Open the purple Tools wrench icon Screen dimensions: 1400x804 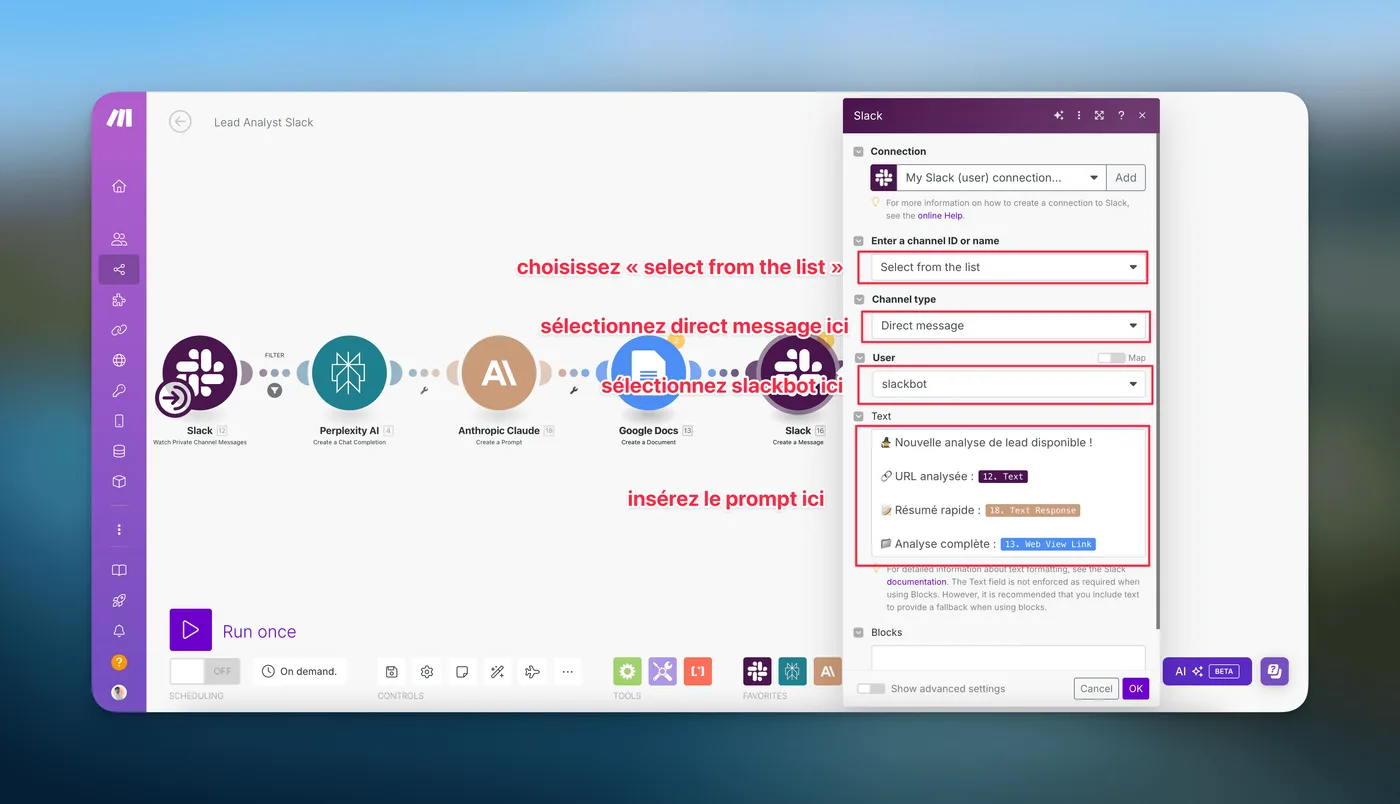(663, 671)
